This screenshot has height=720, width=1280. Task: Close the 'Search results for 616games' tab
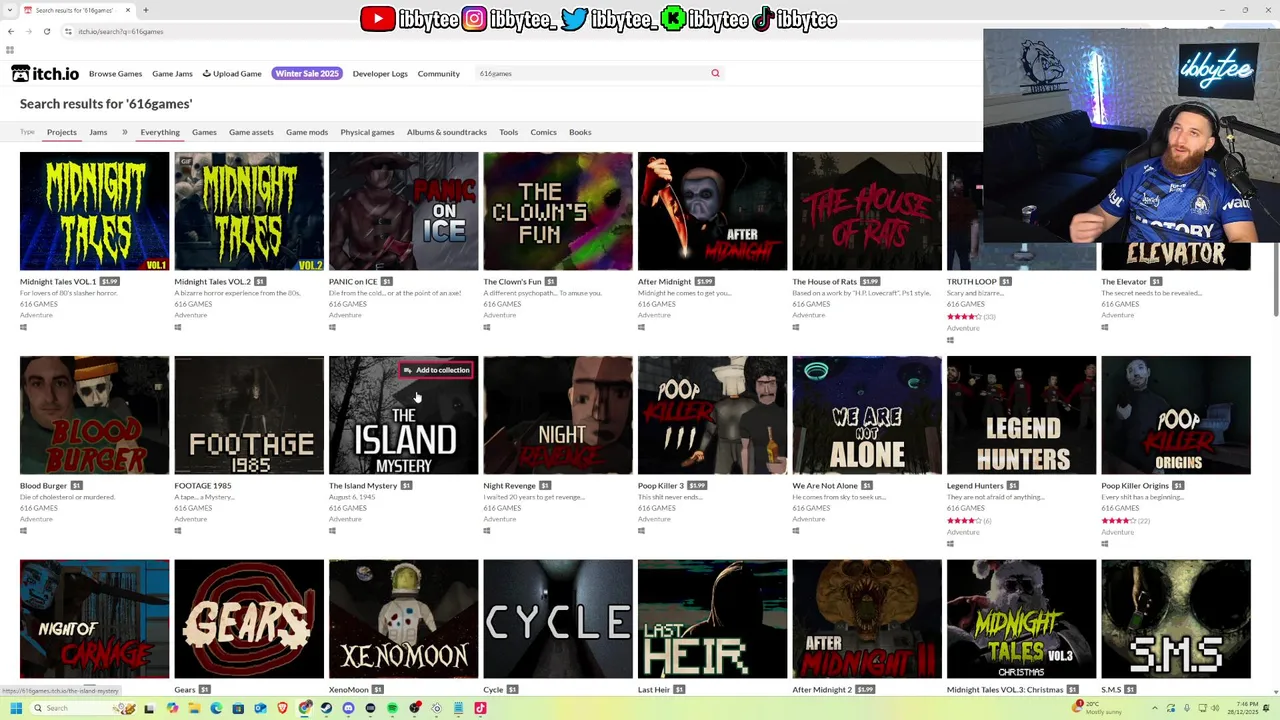click(x=128, y=10)
